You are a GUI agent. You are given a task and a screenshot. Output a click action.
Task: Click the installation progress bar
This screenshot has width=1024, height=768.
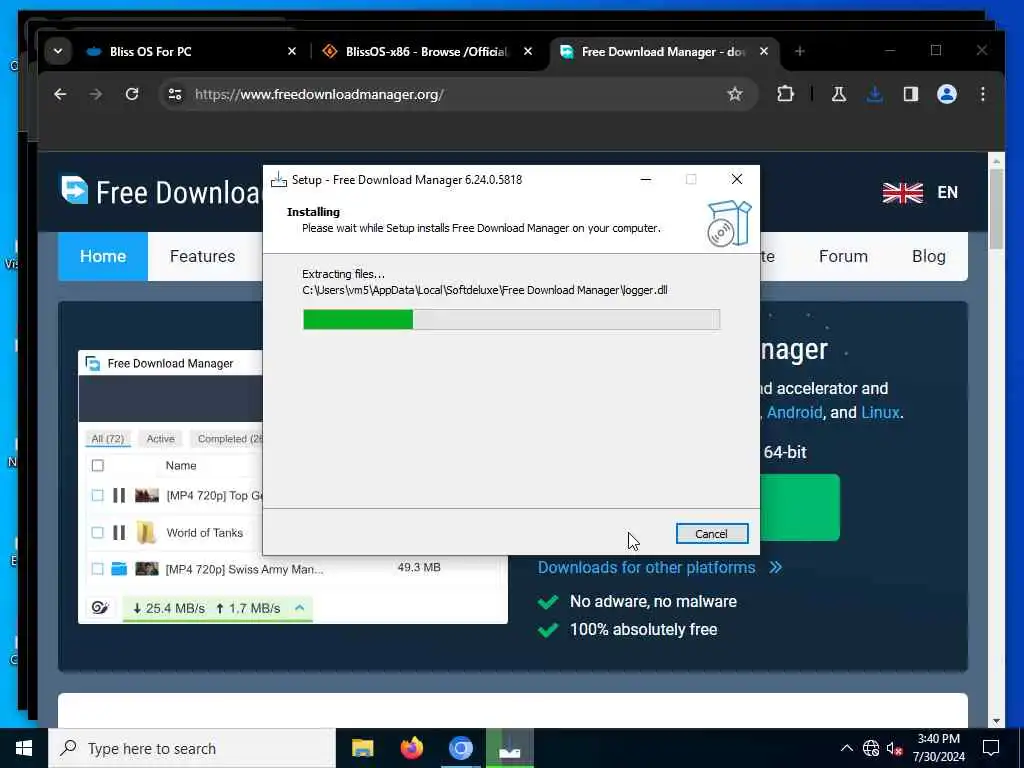(x=511, y=319)
